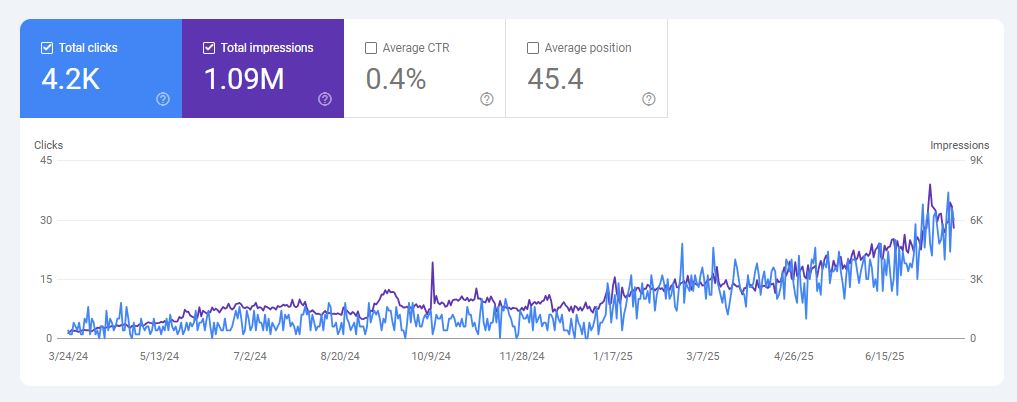
Task: Open the Average position help icon
Action: [649, 99]
